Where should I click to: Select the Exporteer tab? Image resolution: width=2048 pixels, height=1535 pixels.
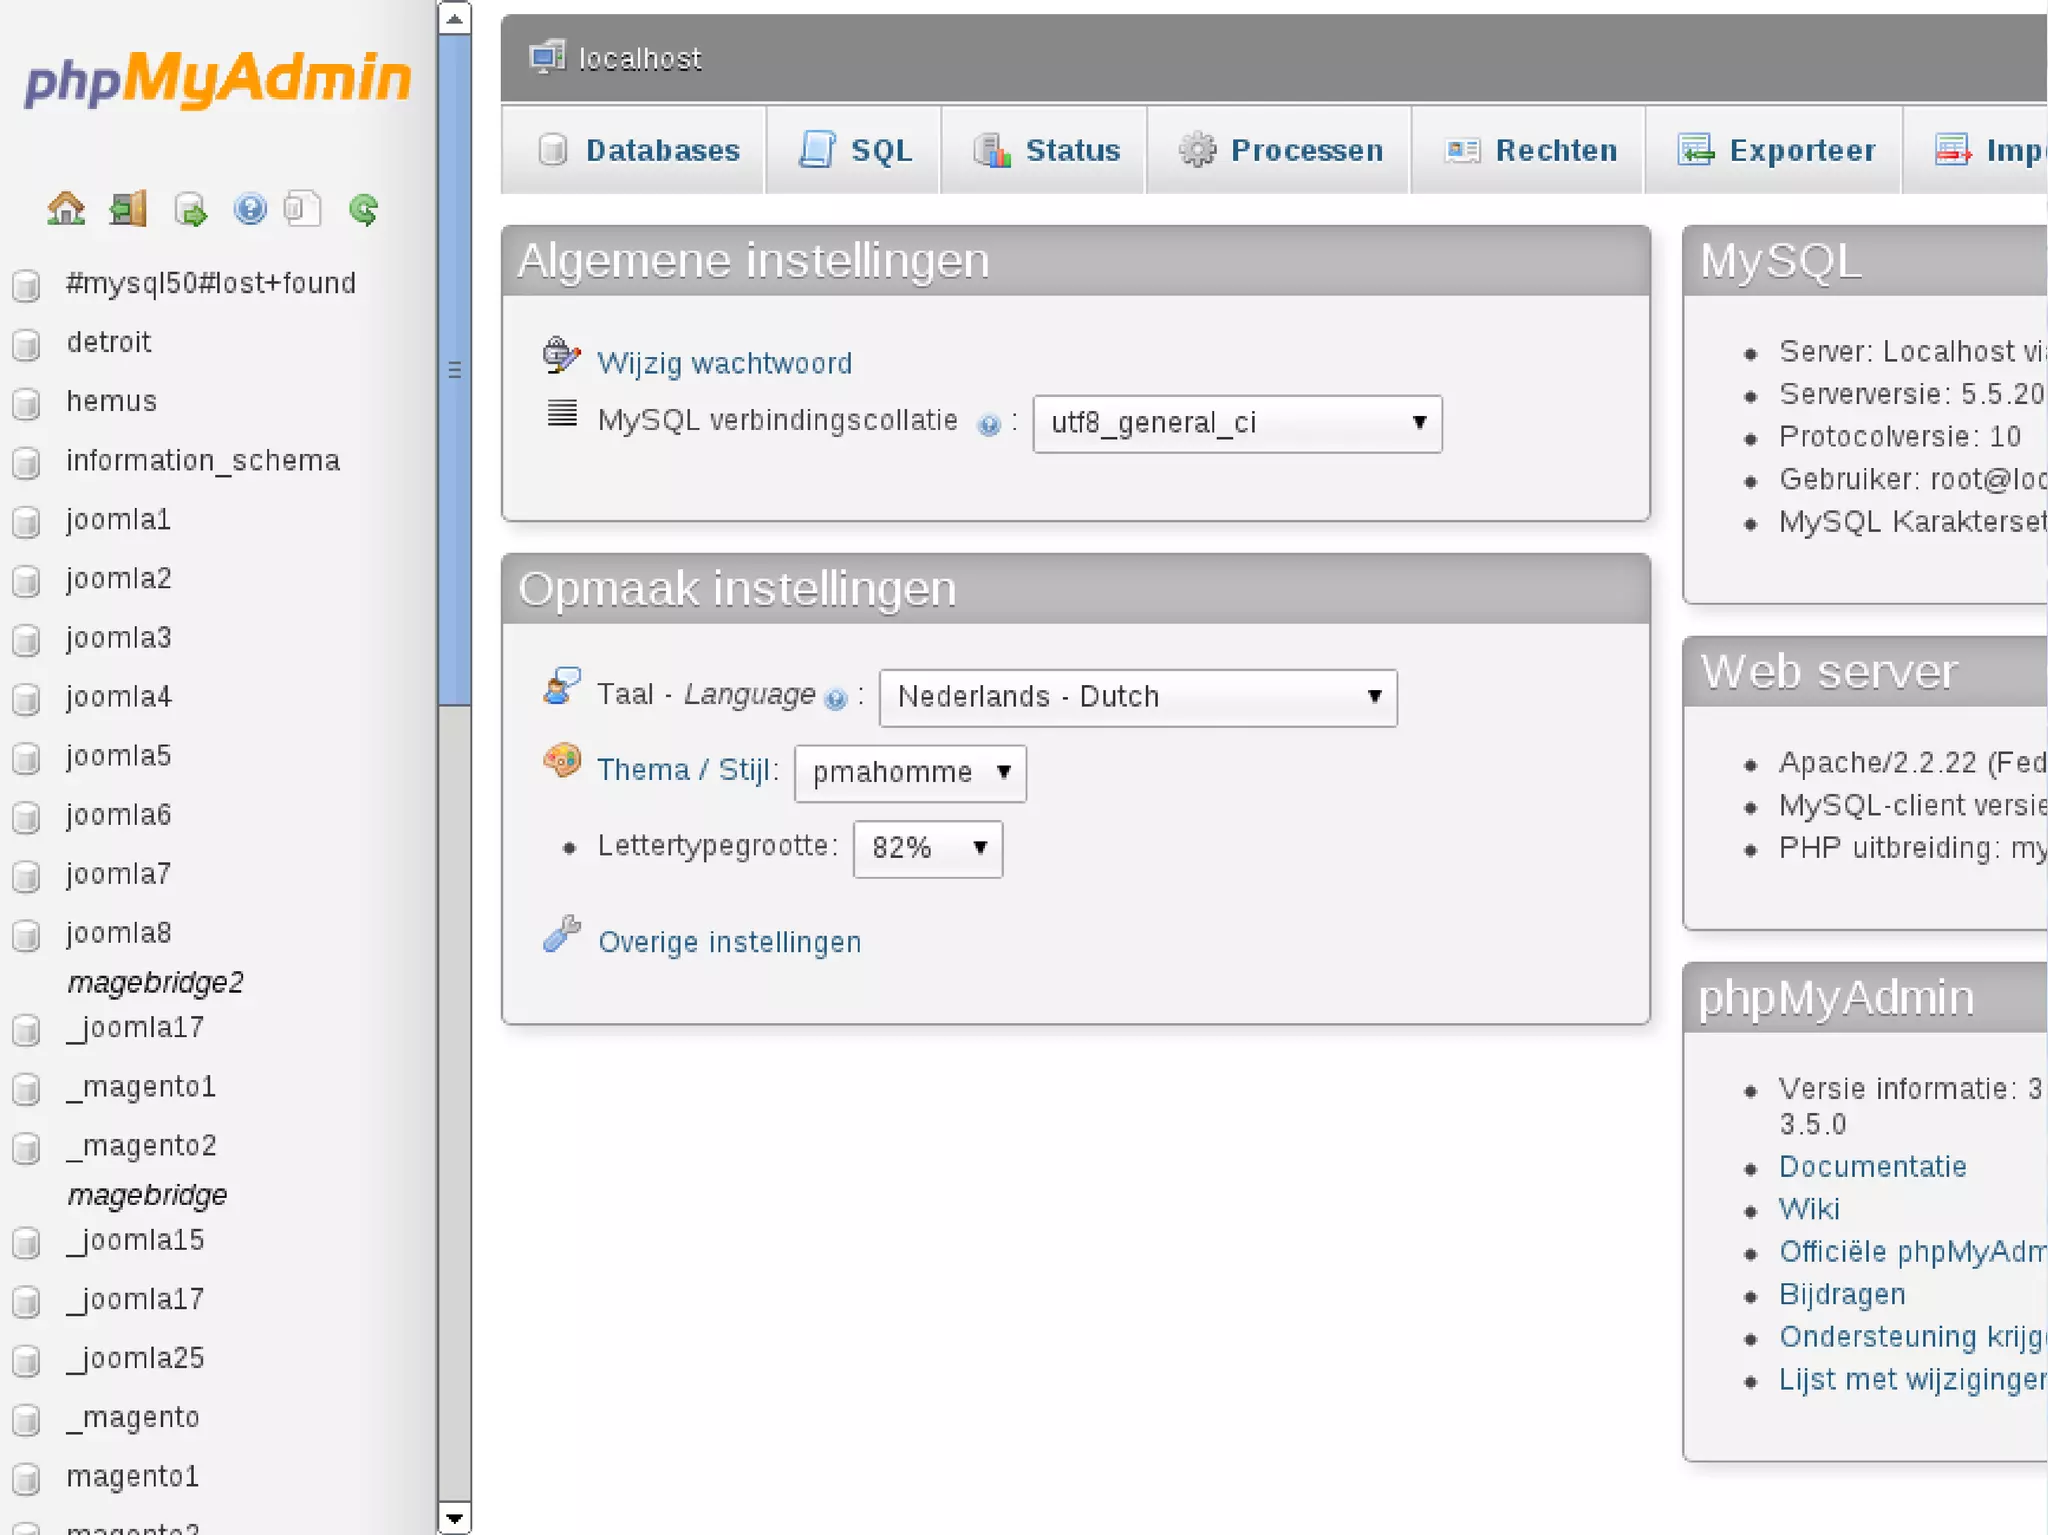(1776, 150)
